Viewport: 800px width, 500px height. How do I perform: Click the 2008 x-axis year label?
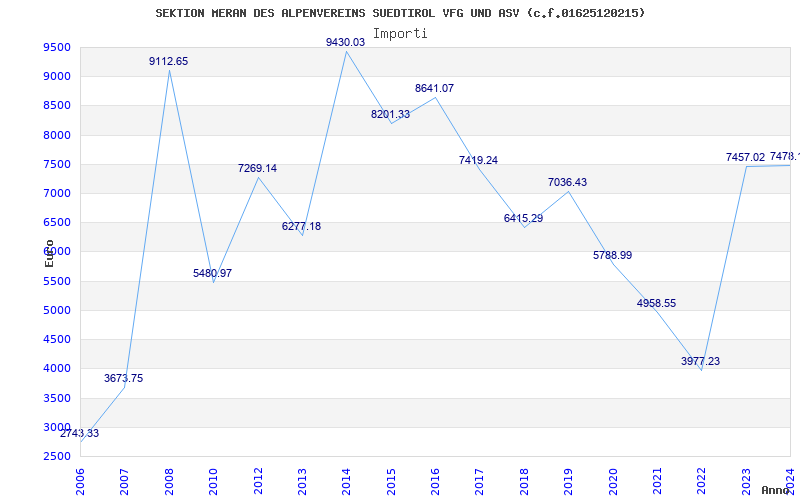[169, 482]
